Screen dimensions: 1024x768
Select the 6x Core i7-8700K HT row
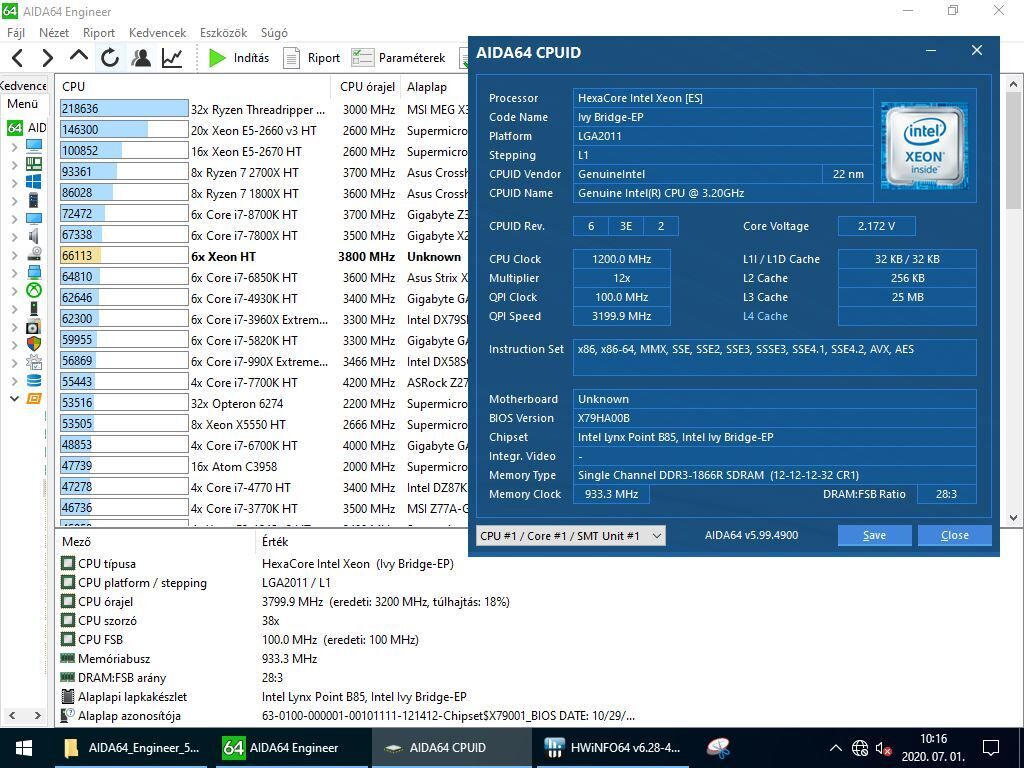[263, 215]
